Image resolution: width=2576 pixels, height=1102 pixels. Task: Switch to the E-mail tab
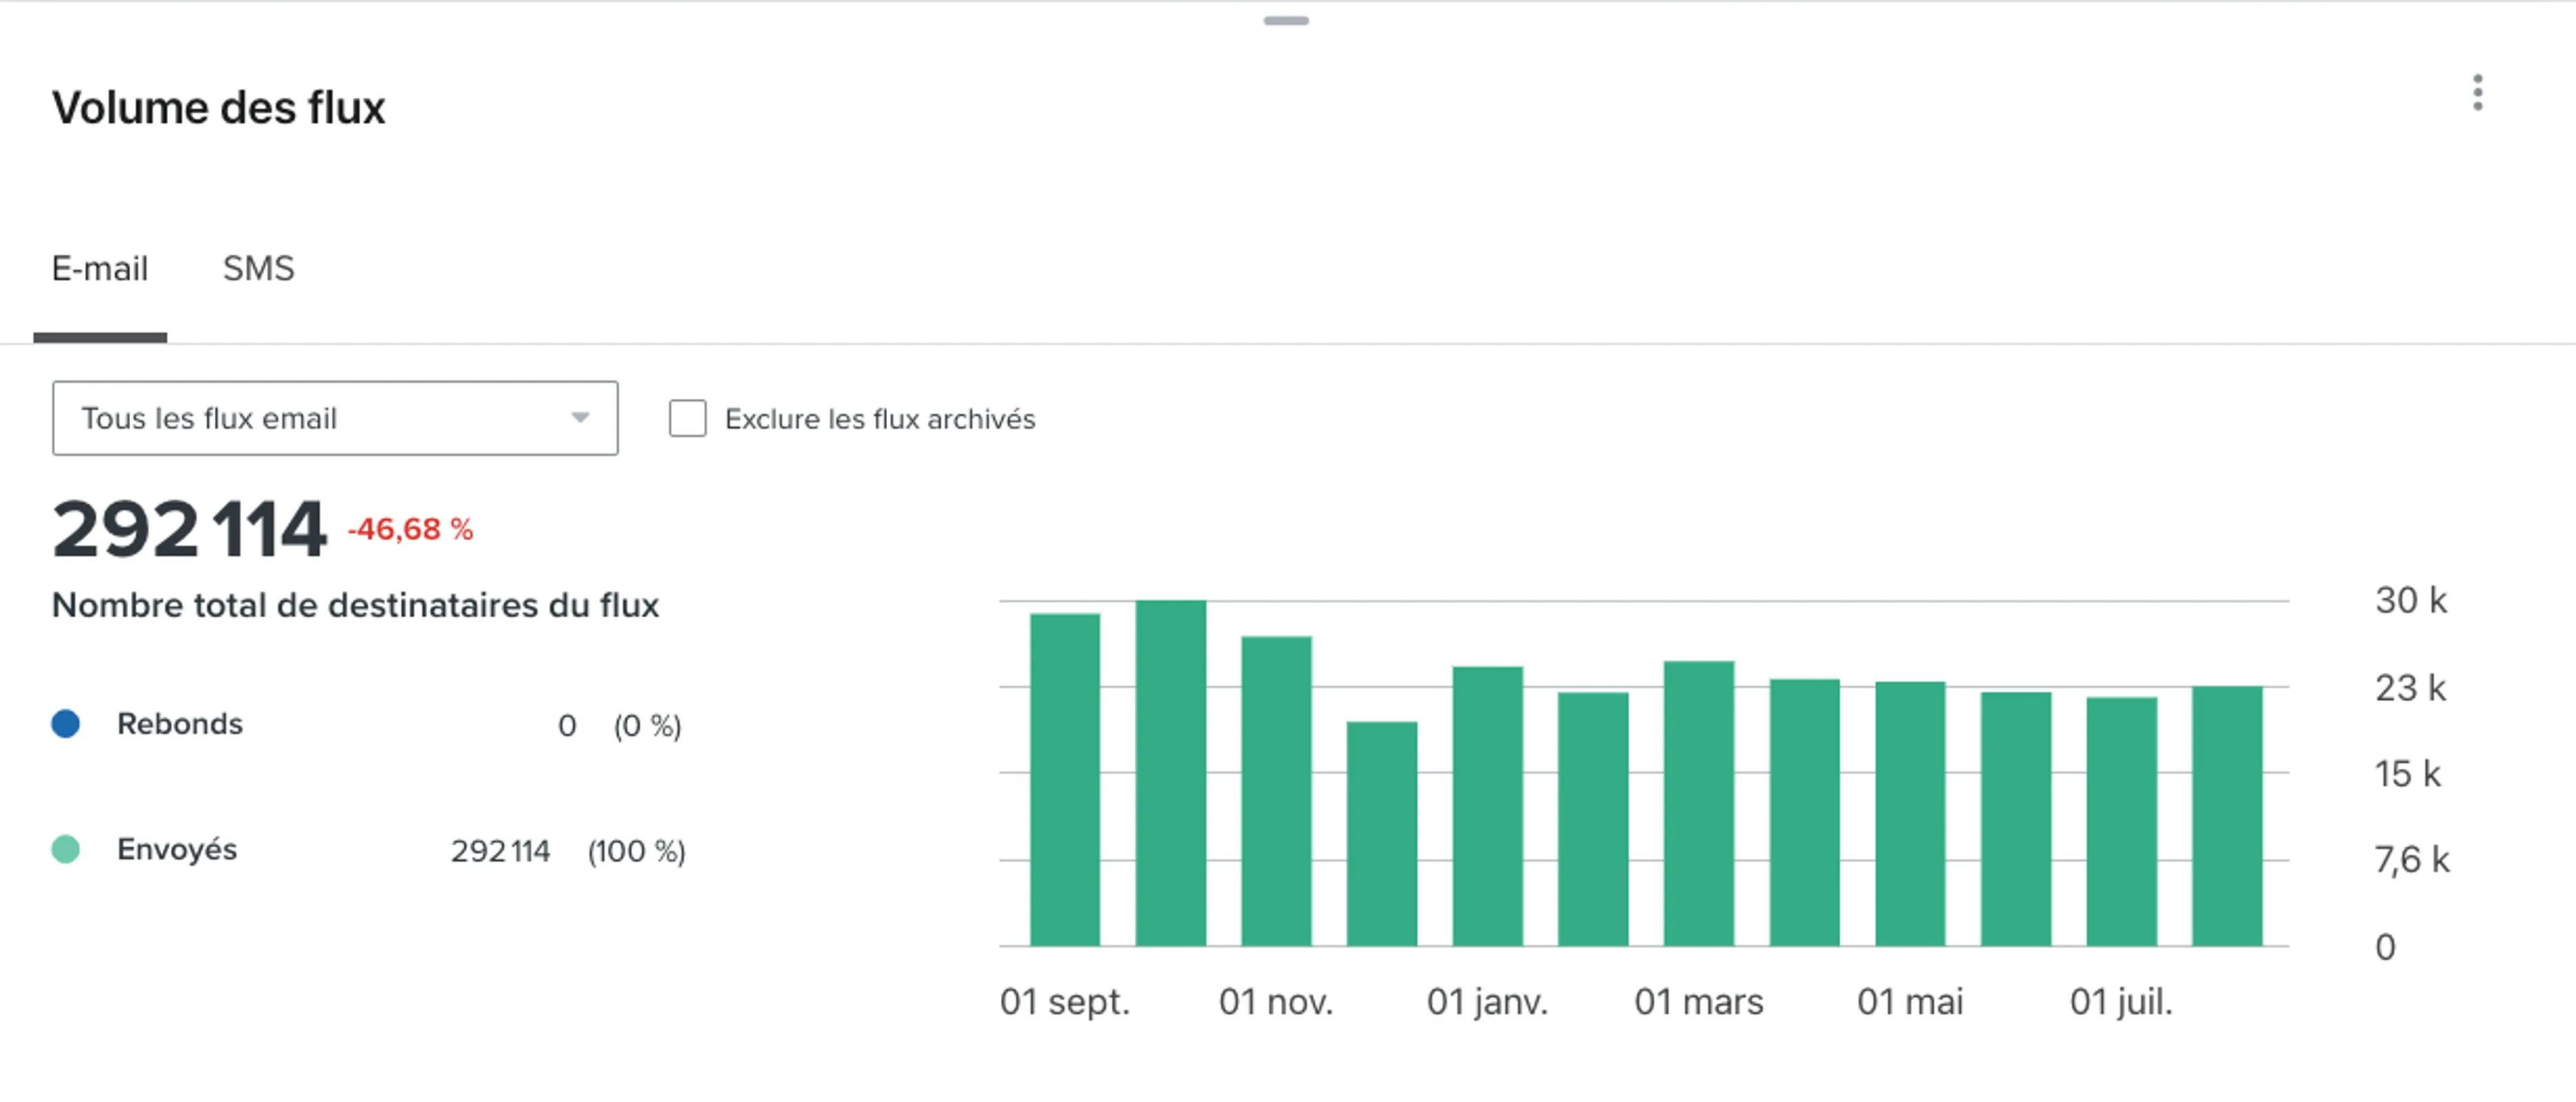(100, 268)
